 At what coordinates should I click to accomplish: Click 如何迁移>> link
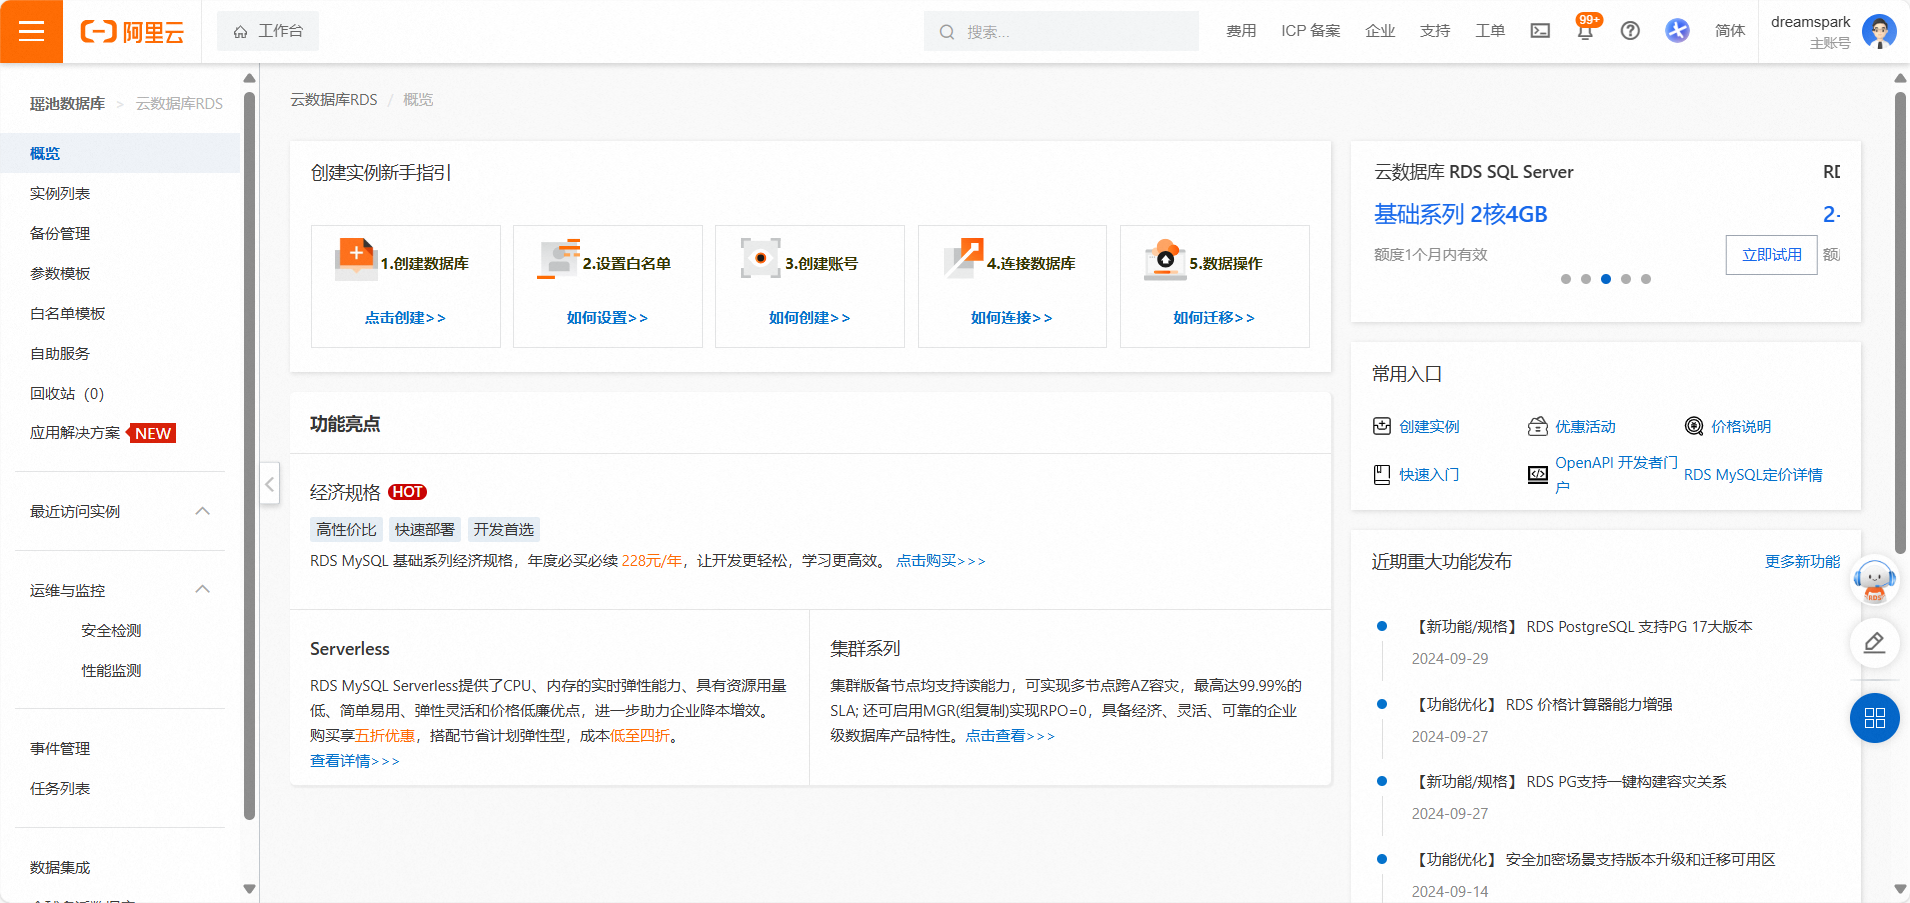pyautogui.click(x=1214, y=318)
